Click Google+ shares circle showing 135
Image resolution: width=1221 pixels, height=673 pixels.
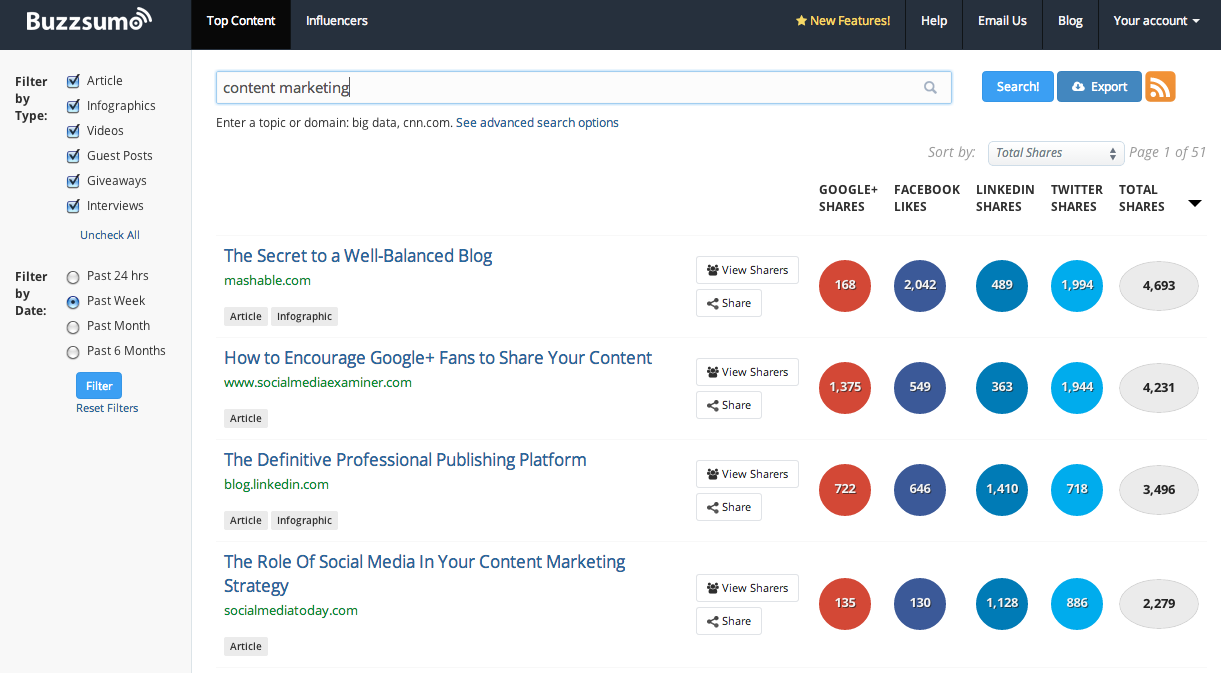[x=845, y=603]
